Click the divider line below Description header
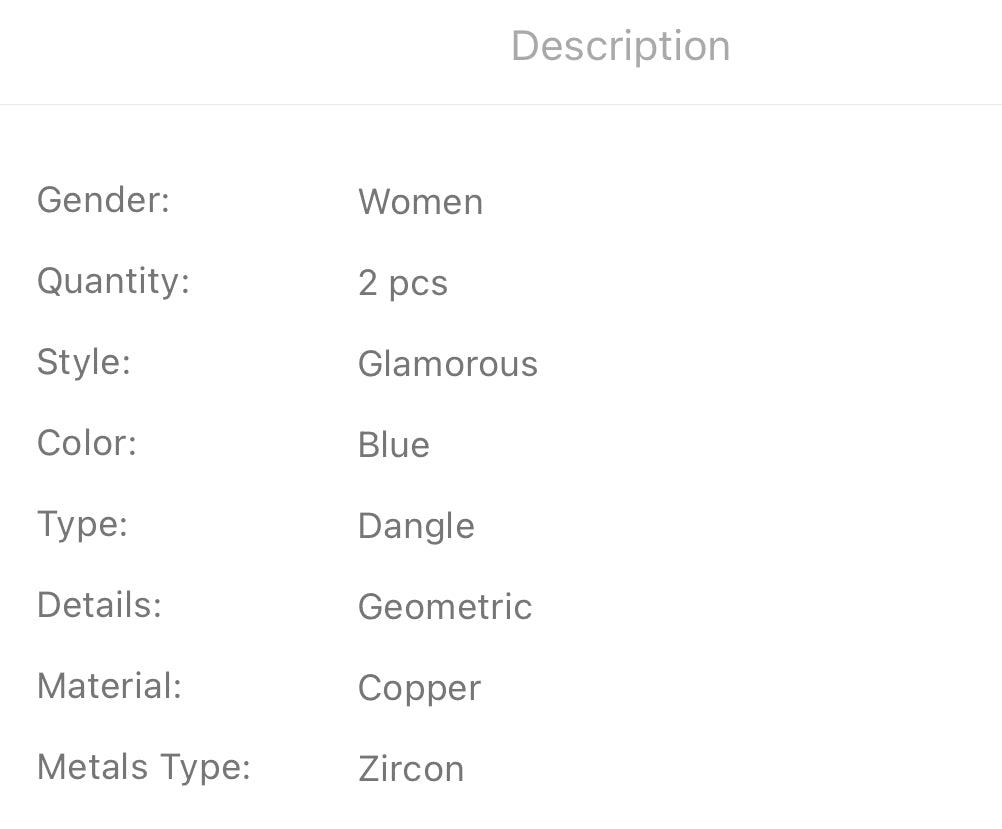This screenshot has width=1002, height=829. click(500, 104)
